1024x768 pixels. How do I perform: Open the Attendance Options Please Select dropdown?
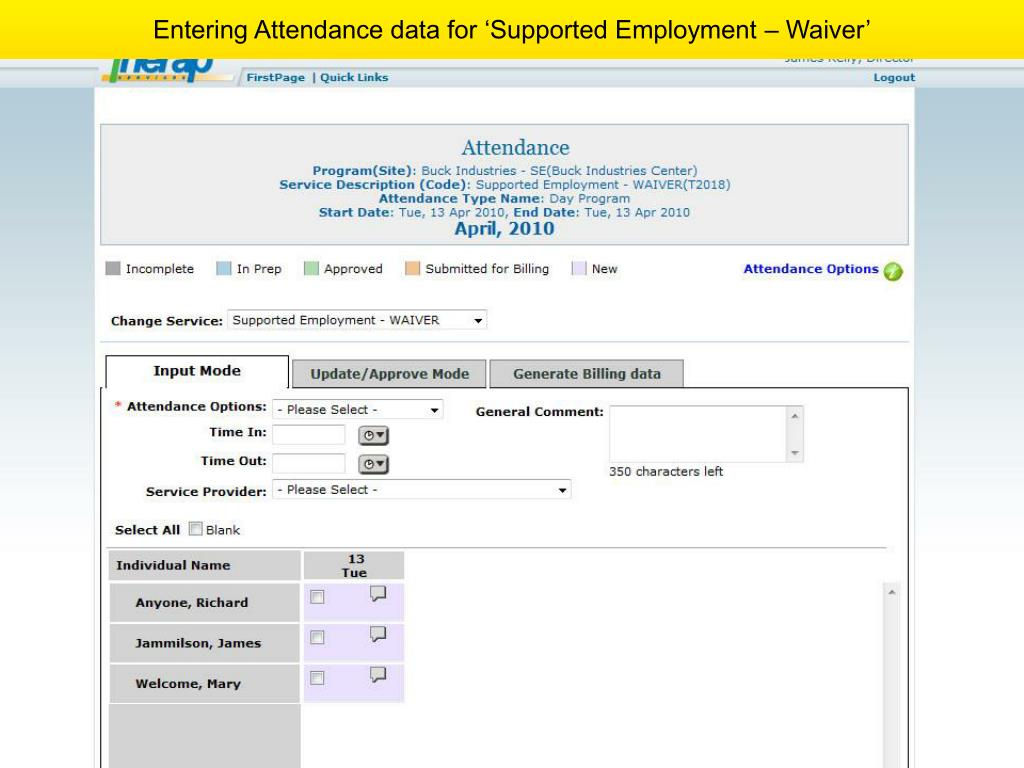pos(358,409)
